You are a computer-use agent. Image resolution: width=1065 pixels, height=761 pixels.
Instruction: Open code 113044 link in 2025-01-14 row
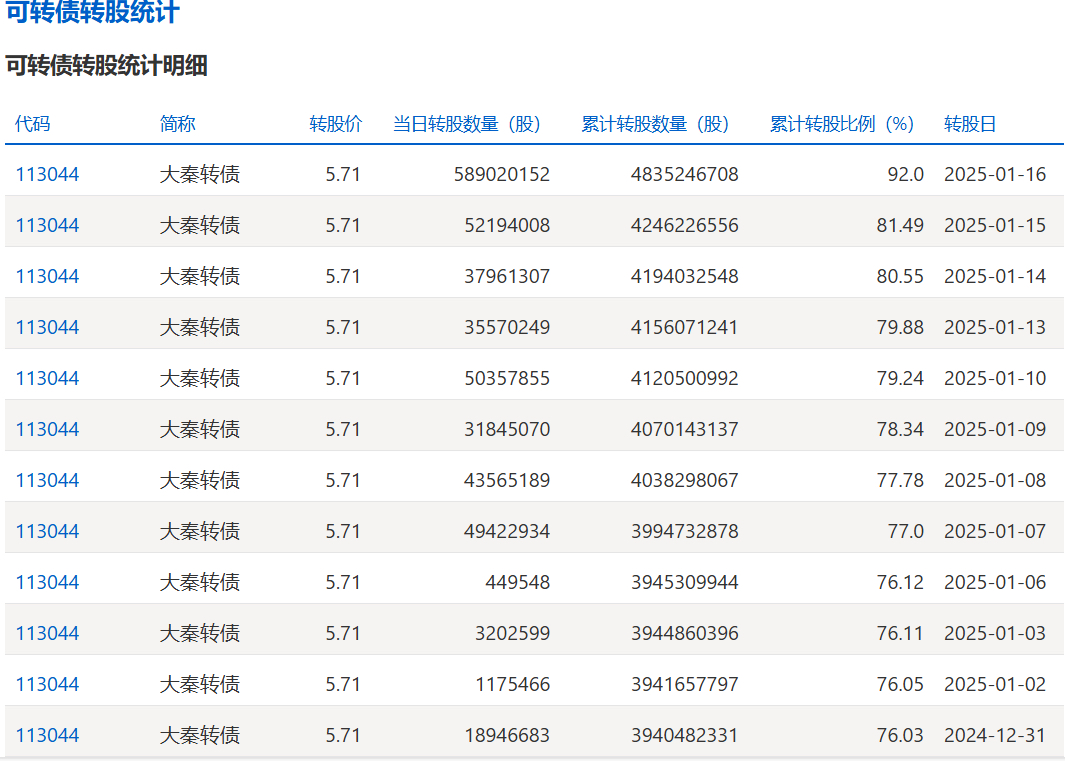click(47, 277)
